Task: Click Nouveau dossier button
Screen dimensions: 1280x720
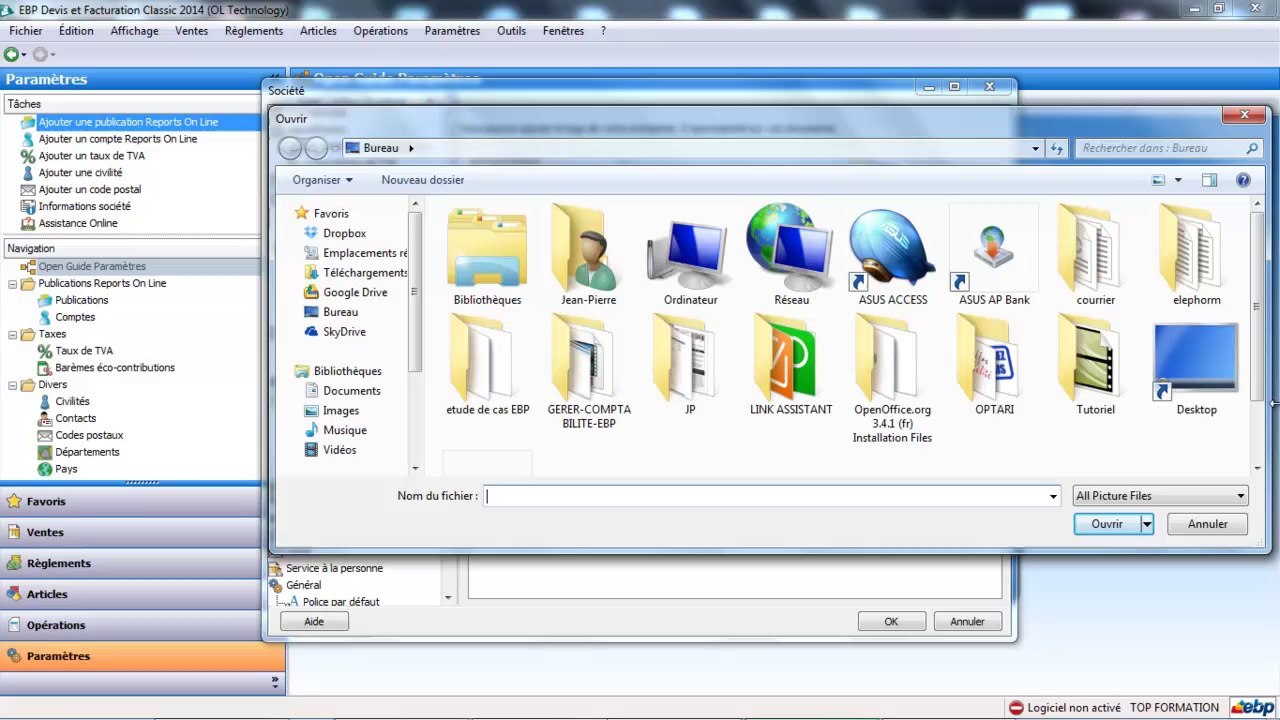Action: (x=423, y=180)
